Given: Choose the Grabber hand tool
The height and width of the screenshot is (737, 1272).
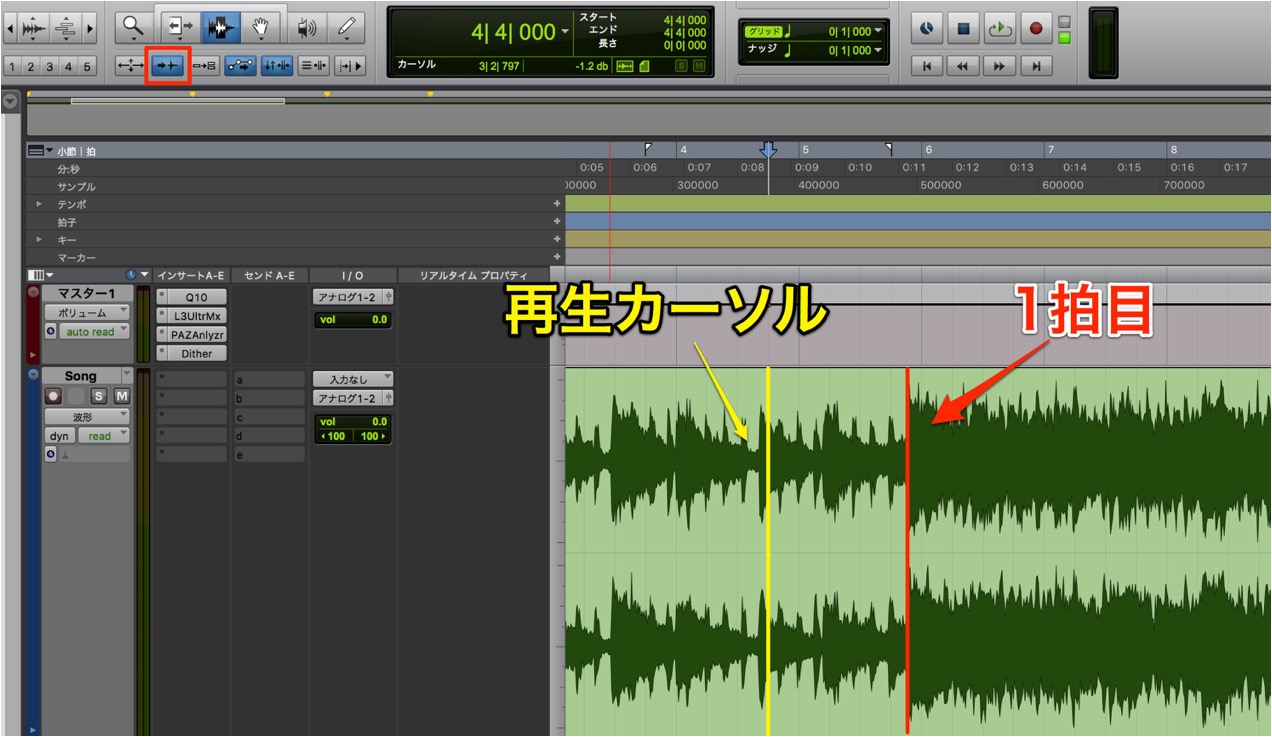Looking at the screenshot, I should (260, 28).
